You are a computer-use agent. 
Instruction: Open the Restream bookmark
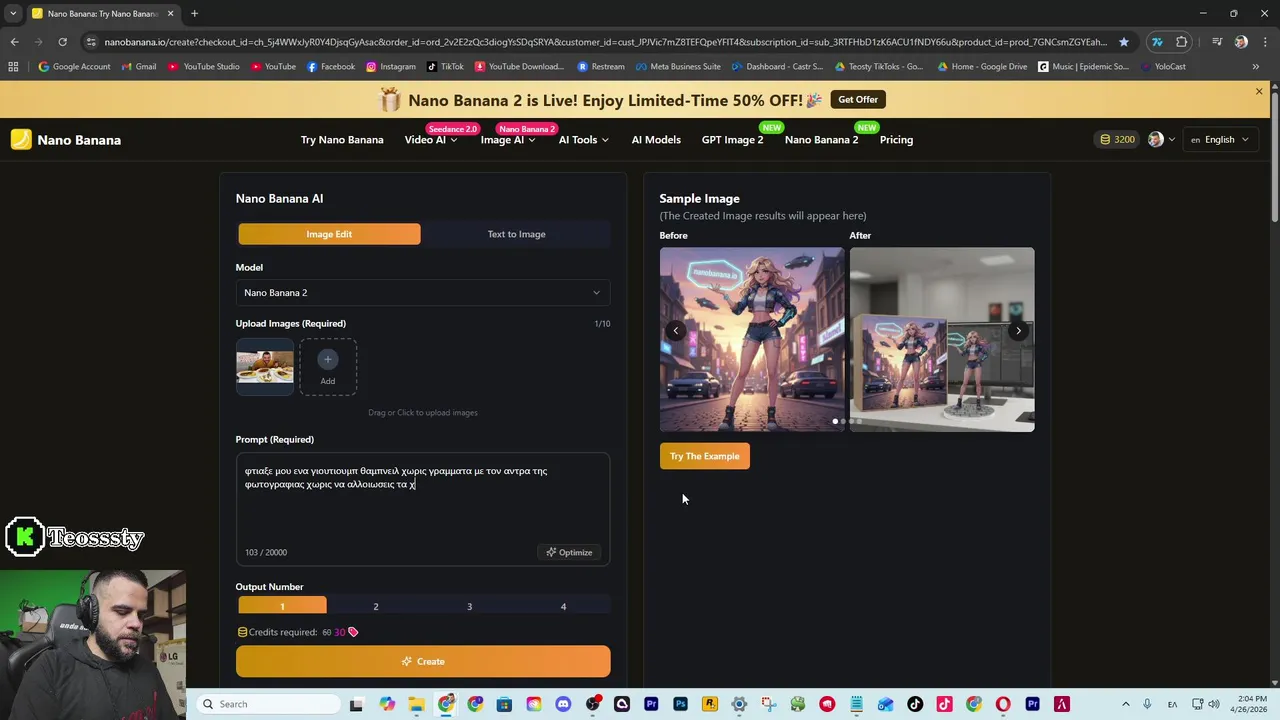coord(601,67)
